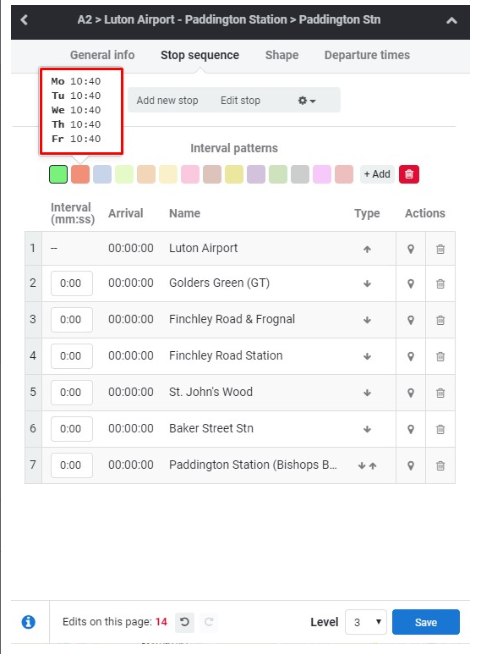Viewport: 477px width, 654px height.
Task: Save the stop sequence edits
Action: (x=426, y=622)
